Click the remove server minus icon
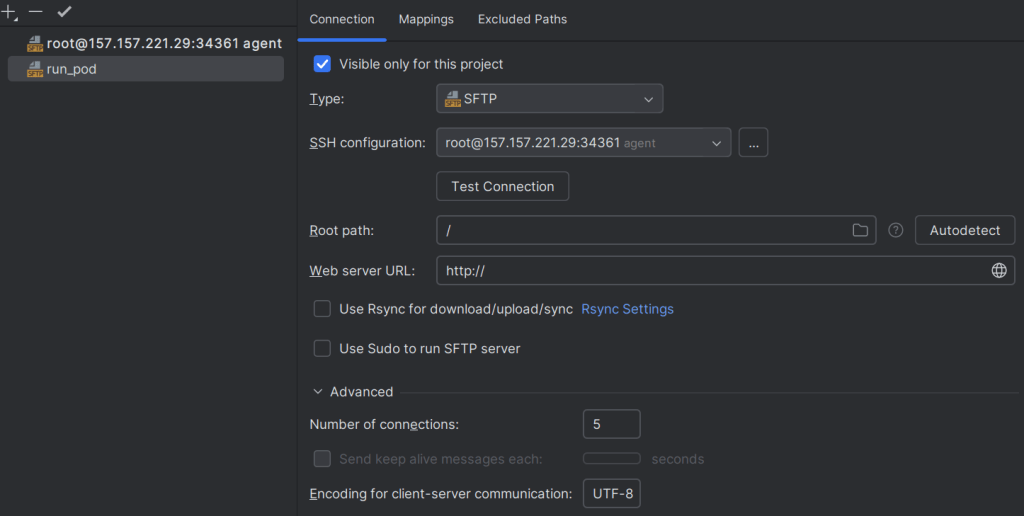The image size is (1024, 516). click(36, 12)
